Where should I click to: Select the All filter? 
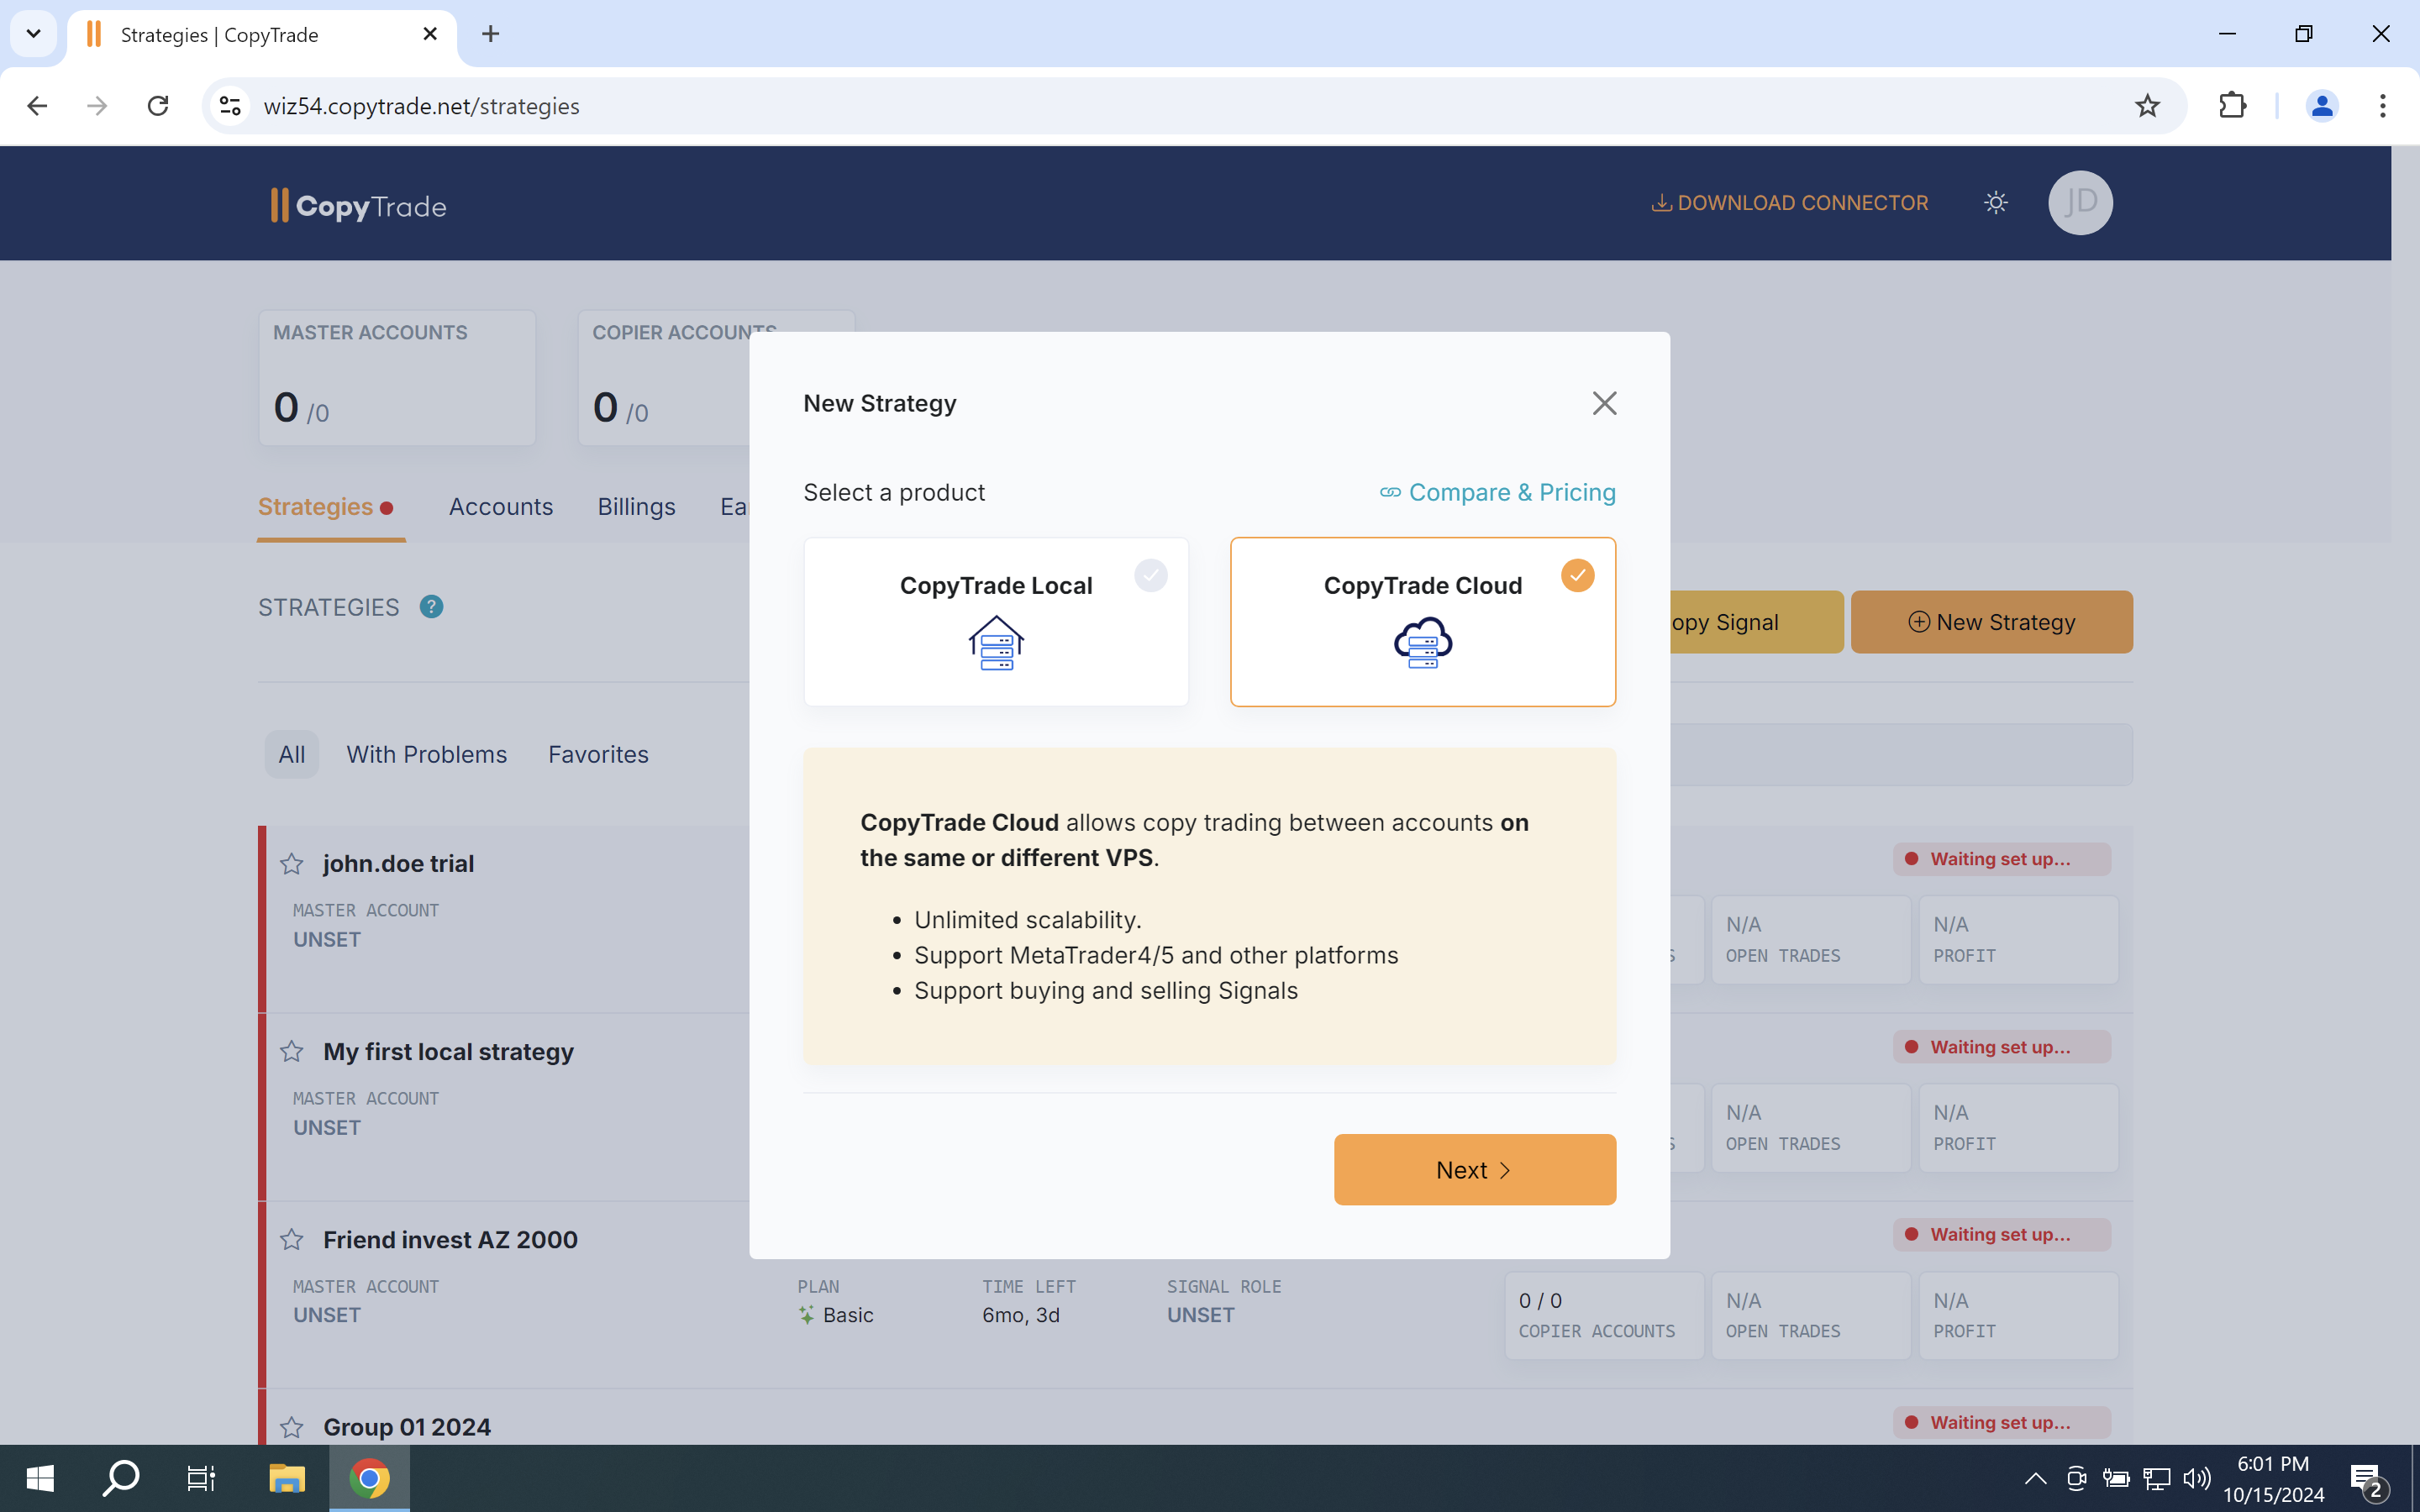coord(291,754)
